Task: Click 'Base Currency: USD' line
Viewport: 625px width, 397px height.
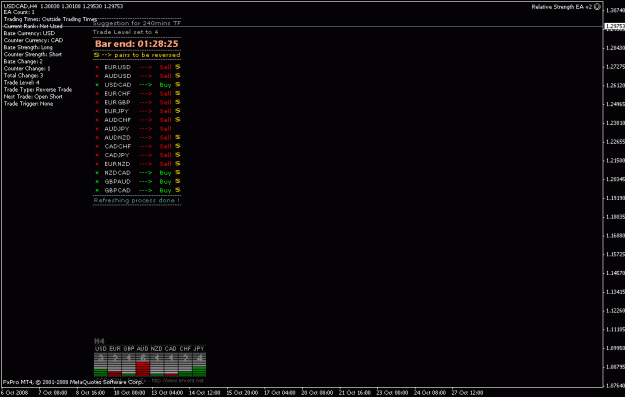Action: pos(29,33)
